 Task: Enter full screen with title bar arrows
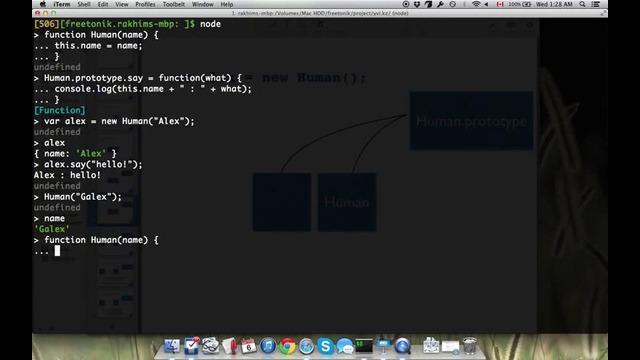click(x=603, y=13)
